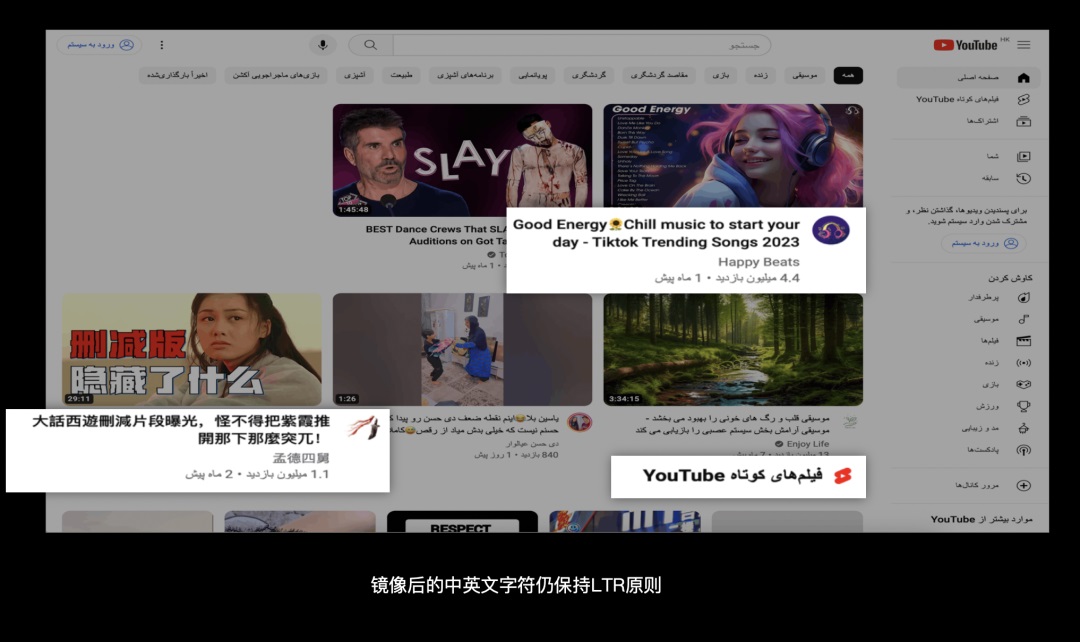Select the Nature filter chip
Screen dimensions: 1080x642
pyautogui.click(x=401, y=75)
